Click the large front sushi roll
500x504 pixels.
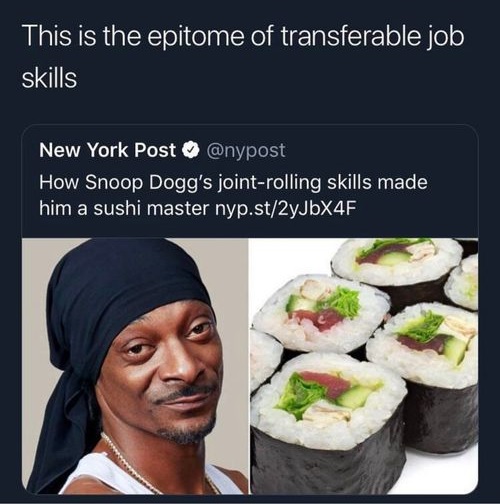point(328,423)
